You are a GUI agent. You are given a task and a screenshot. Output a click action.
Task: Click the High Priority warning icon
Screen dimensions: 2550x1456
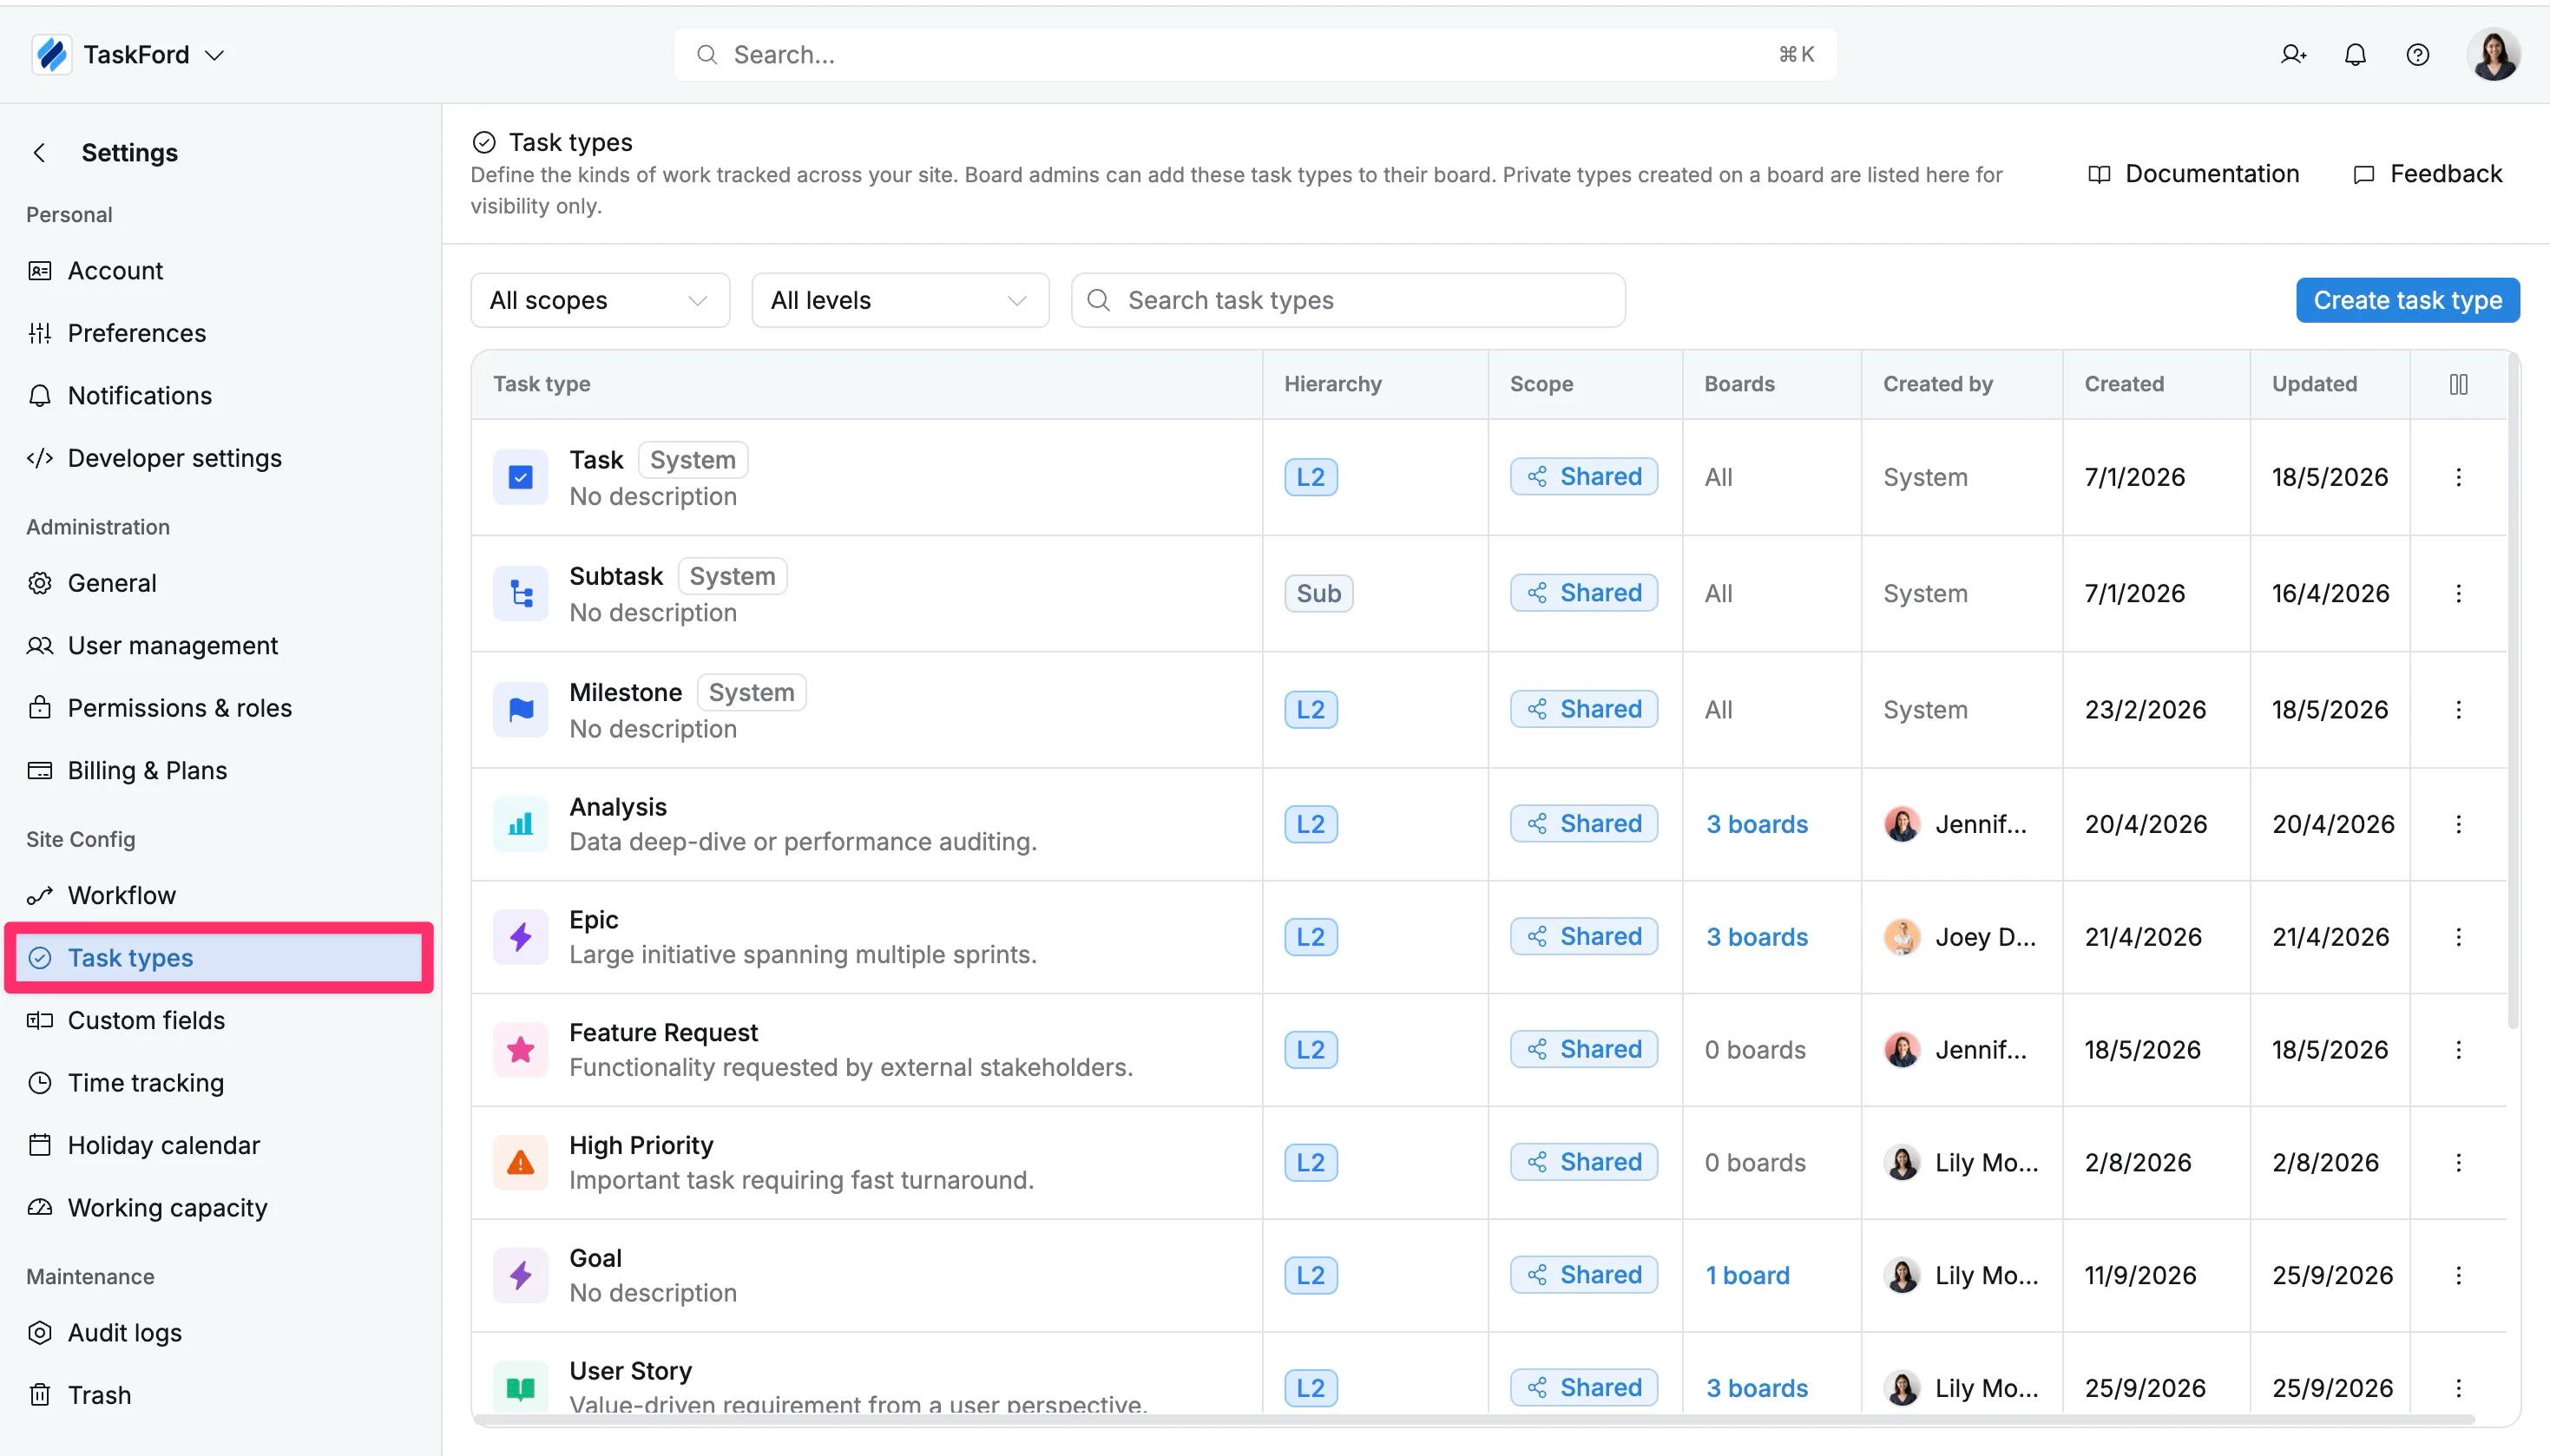coord(520,1162)
